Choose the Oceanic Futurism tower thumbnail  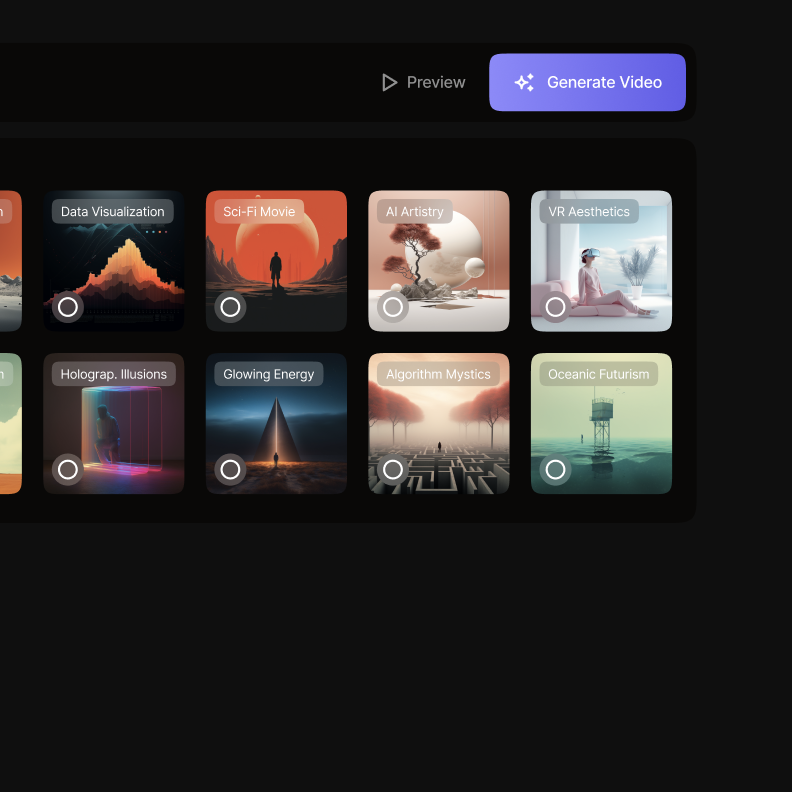pos(602,423)
